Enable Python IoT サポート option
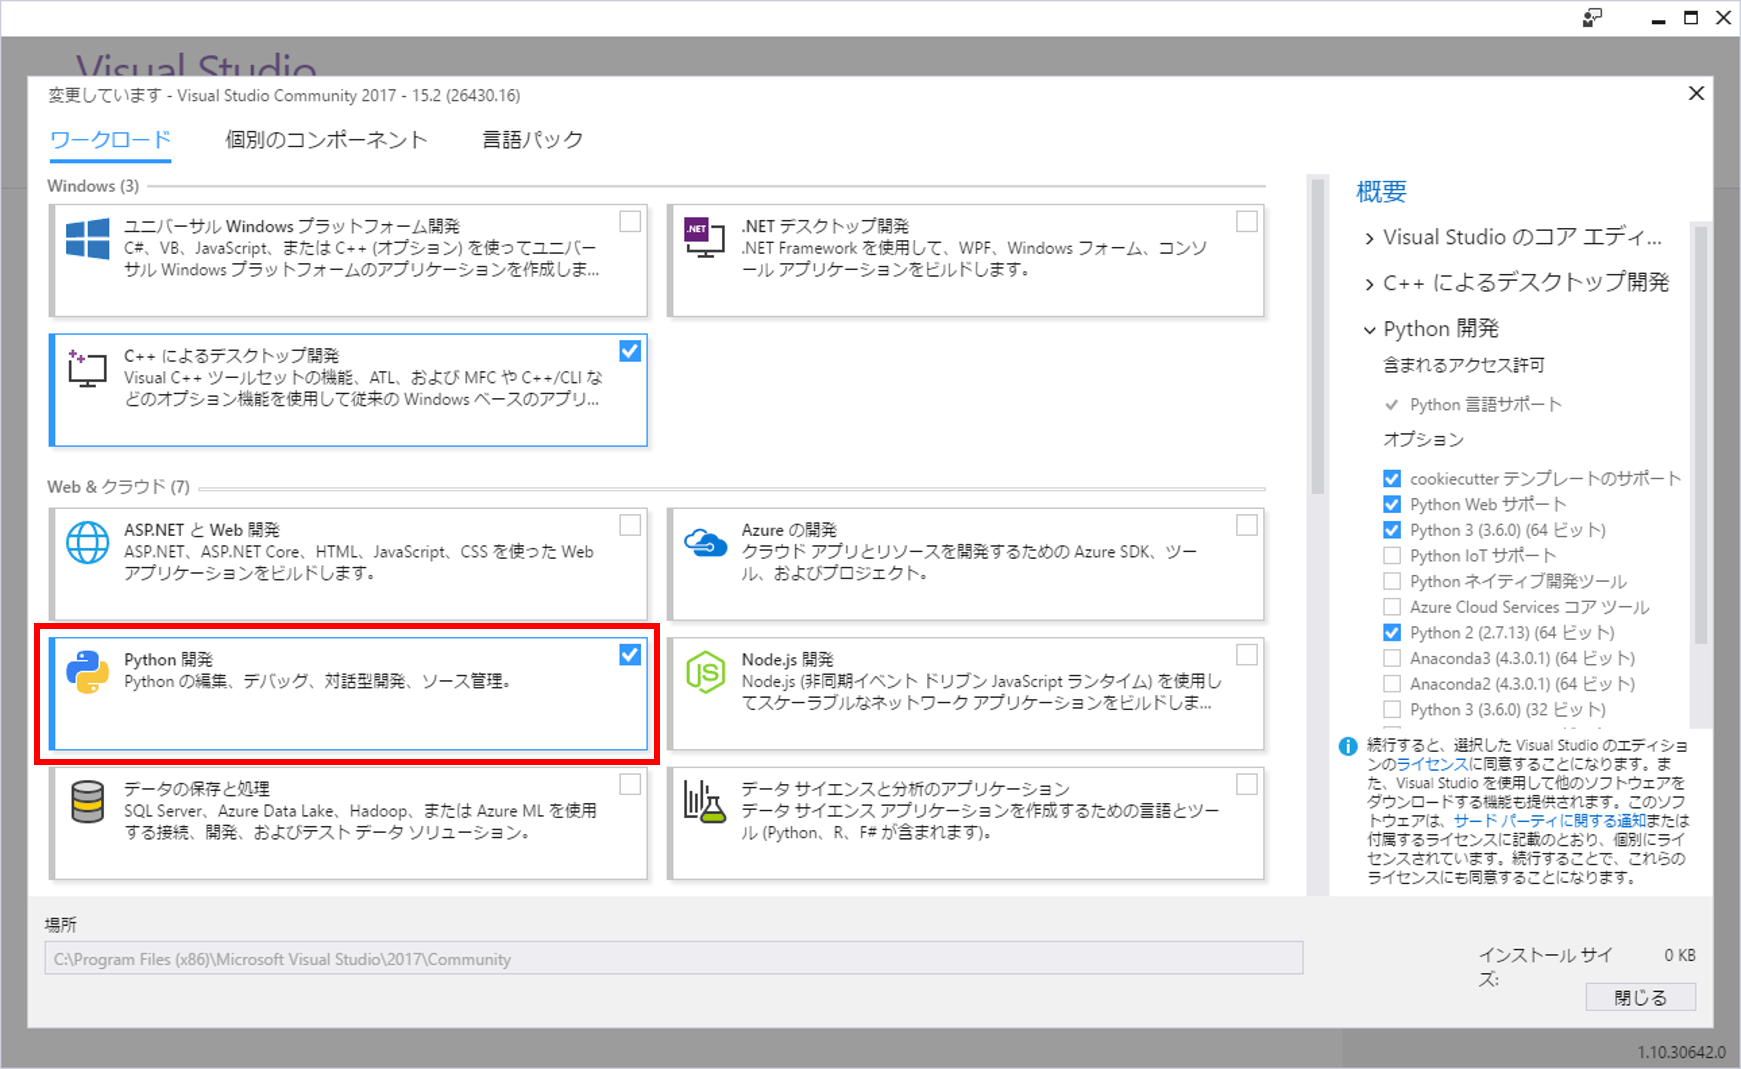Screen dimensions: 1741x1069 coord(1392,556)
